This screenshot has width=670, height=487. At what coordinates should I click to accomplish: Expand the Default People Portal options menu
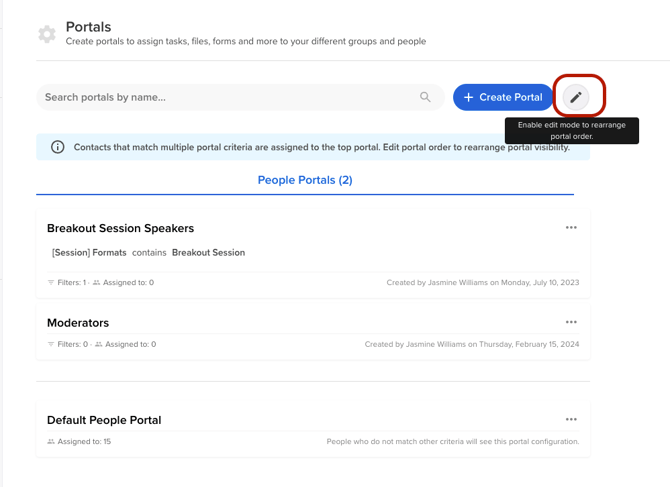571,420
